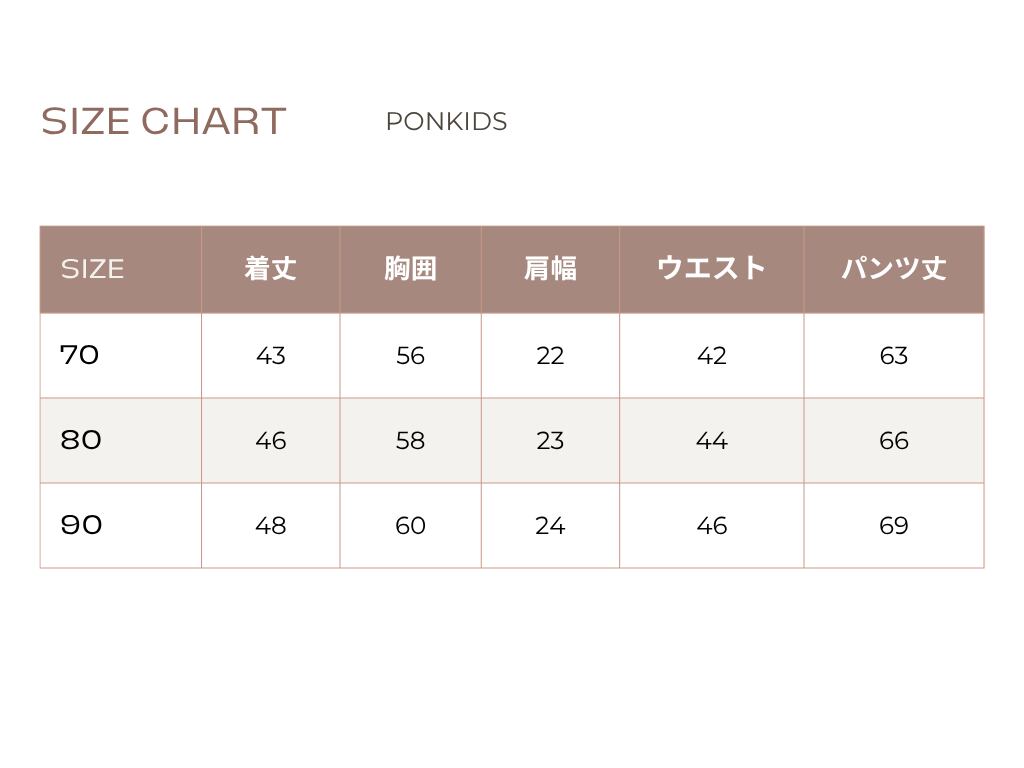Select the 肩幅 column header
Viewport: 1024px width, 768px height.
pos(550,269)
